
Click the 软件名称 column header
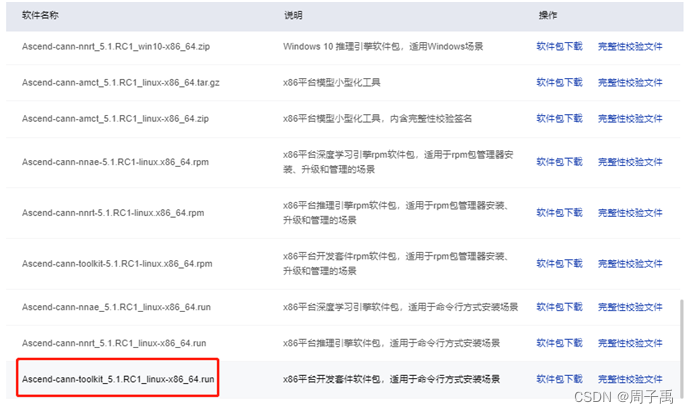[40, 15]
